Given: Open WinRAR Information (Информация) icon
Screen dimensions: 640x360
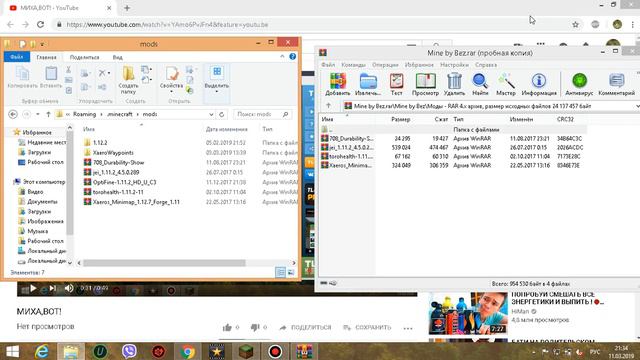Looking at the screenshot, I should point(539,84).
